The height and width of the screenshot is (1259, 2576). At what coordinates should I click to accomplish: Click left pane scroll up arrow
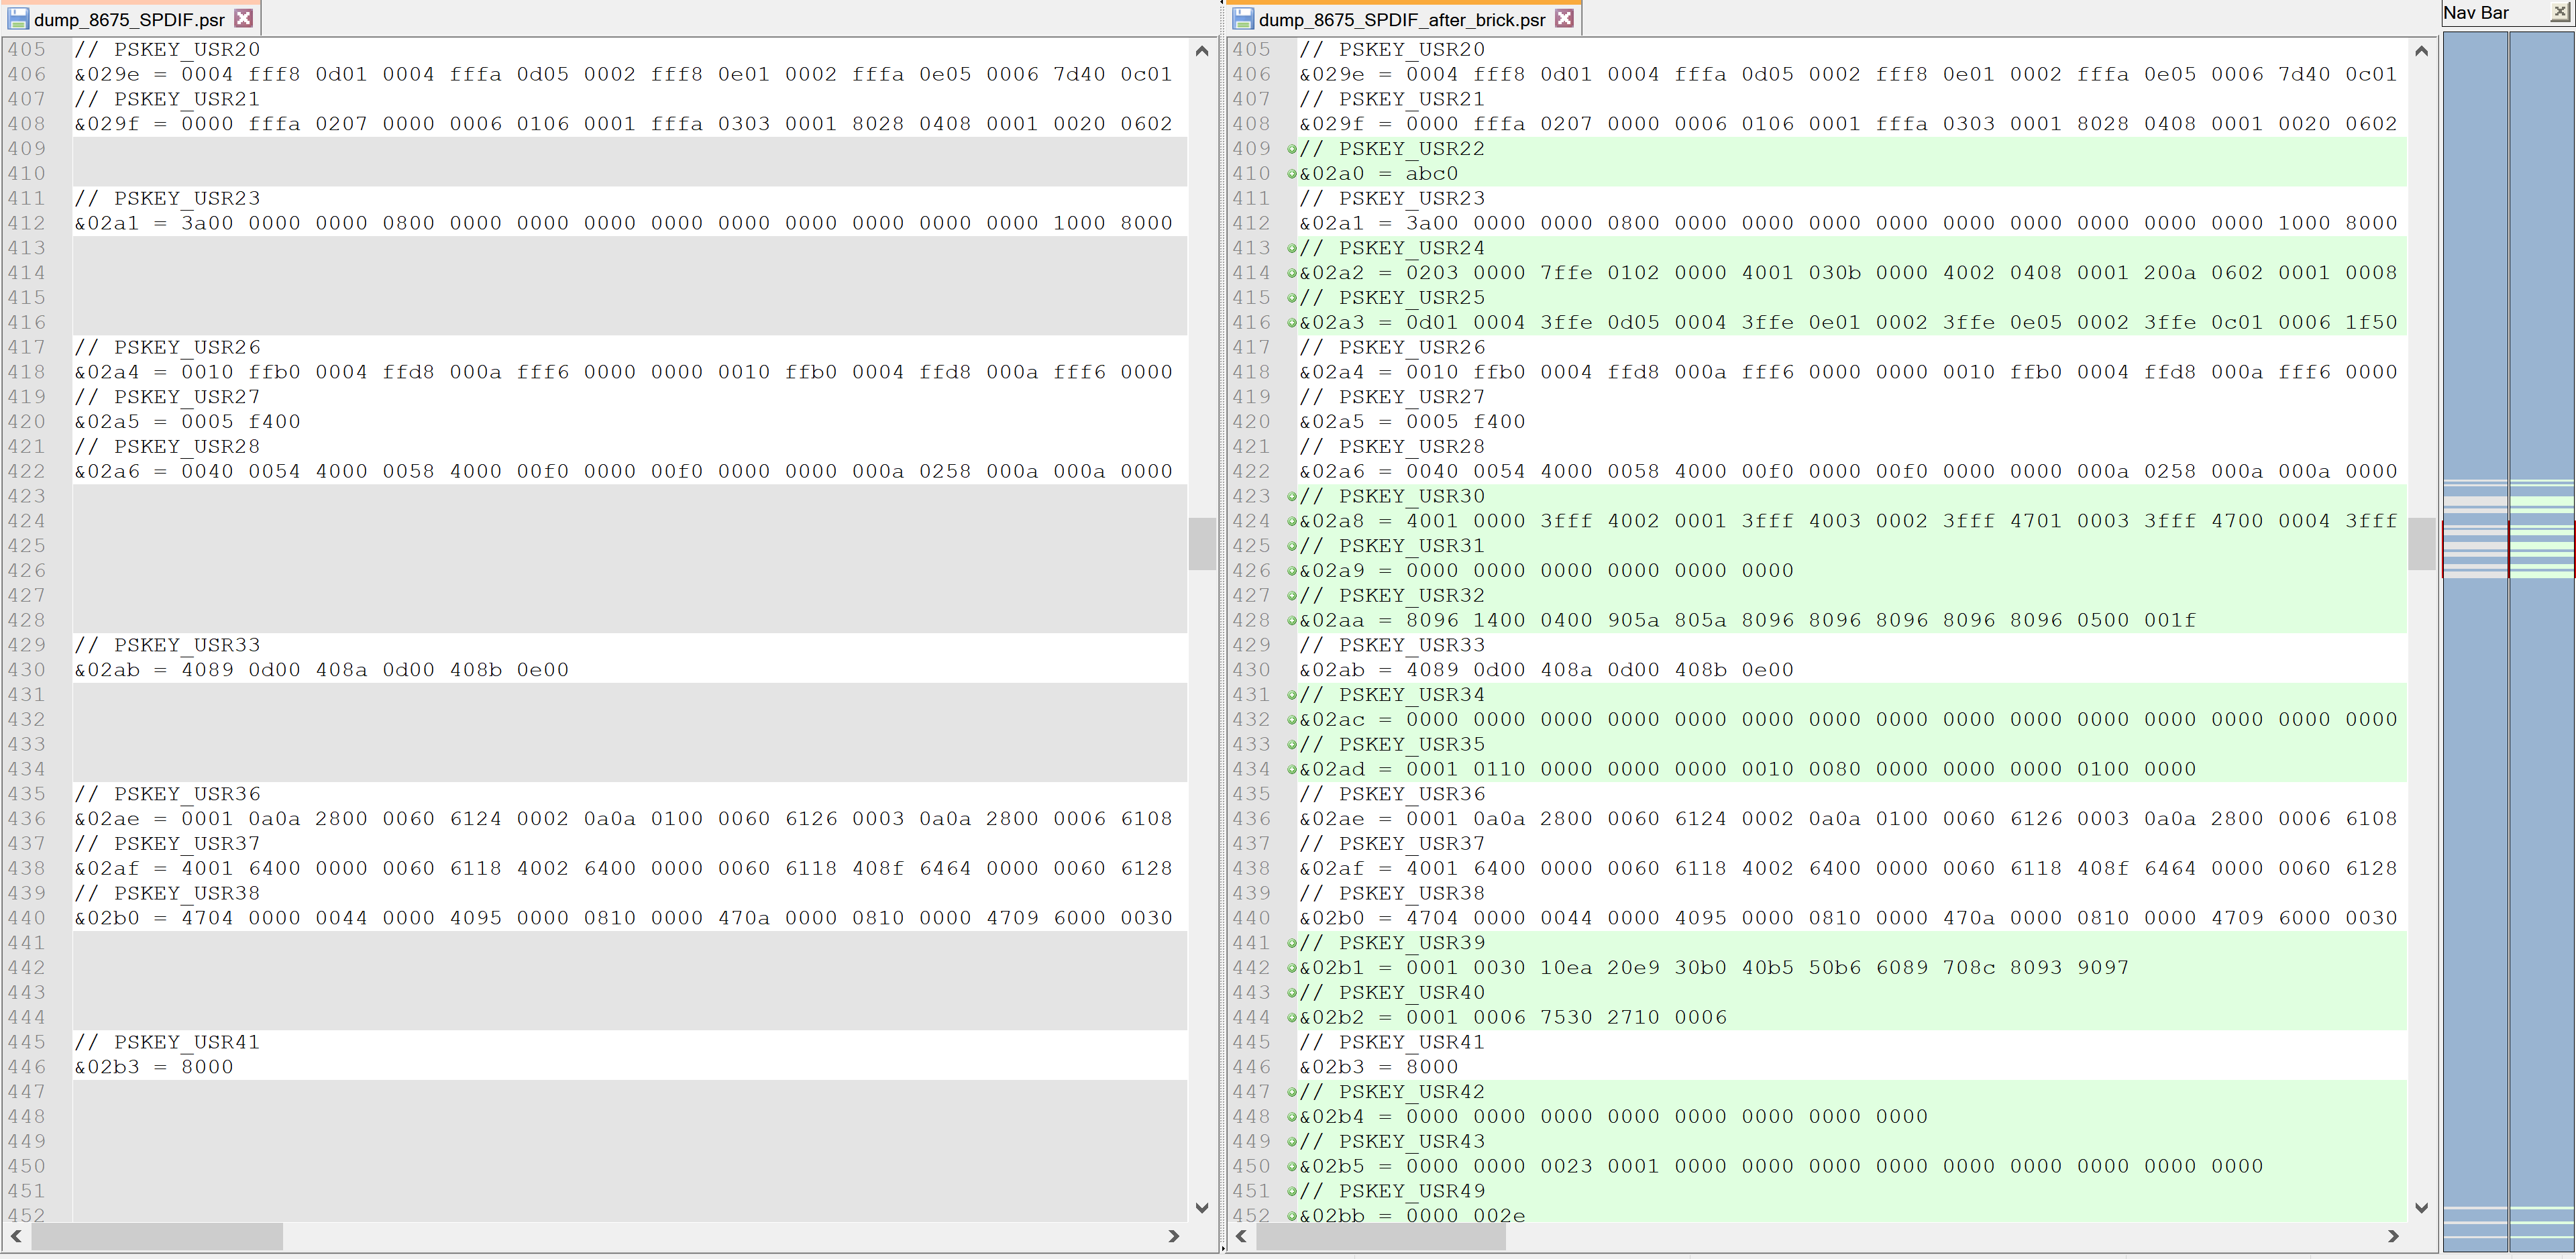point(1202,51)
